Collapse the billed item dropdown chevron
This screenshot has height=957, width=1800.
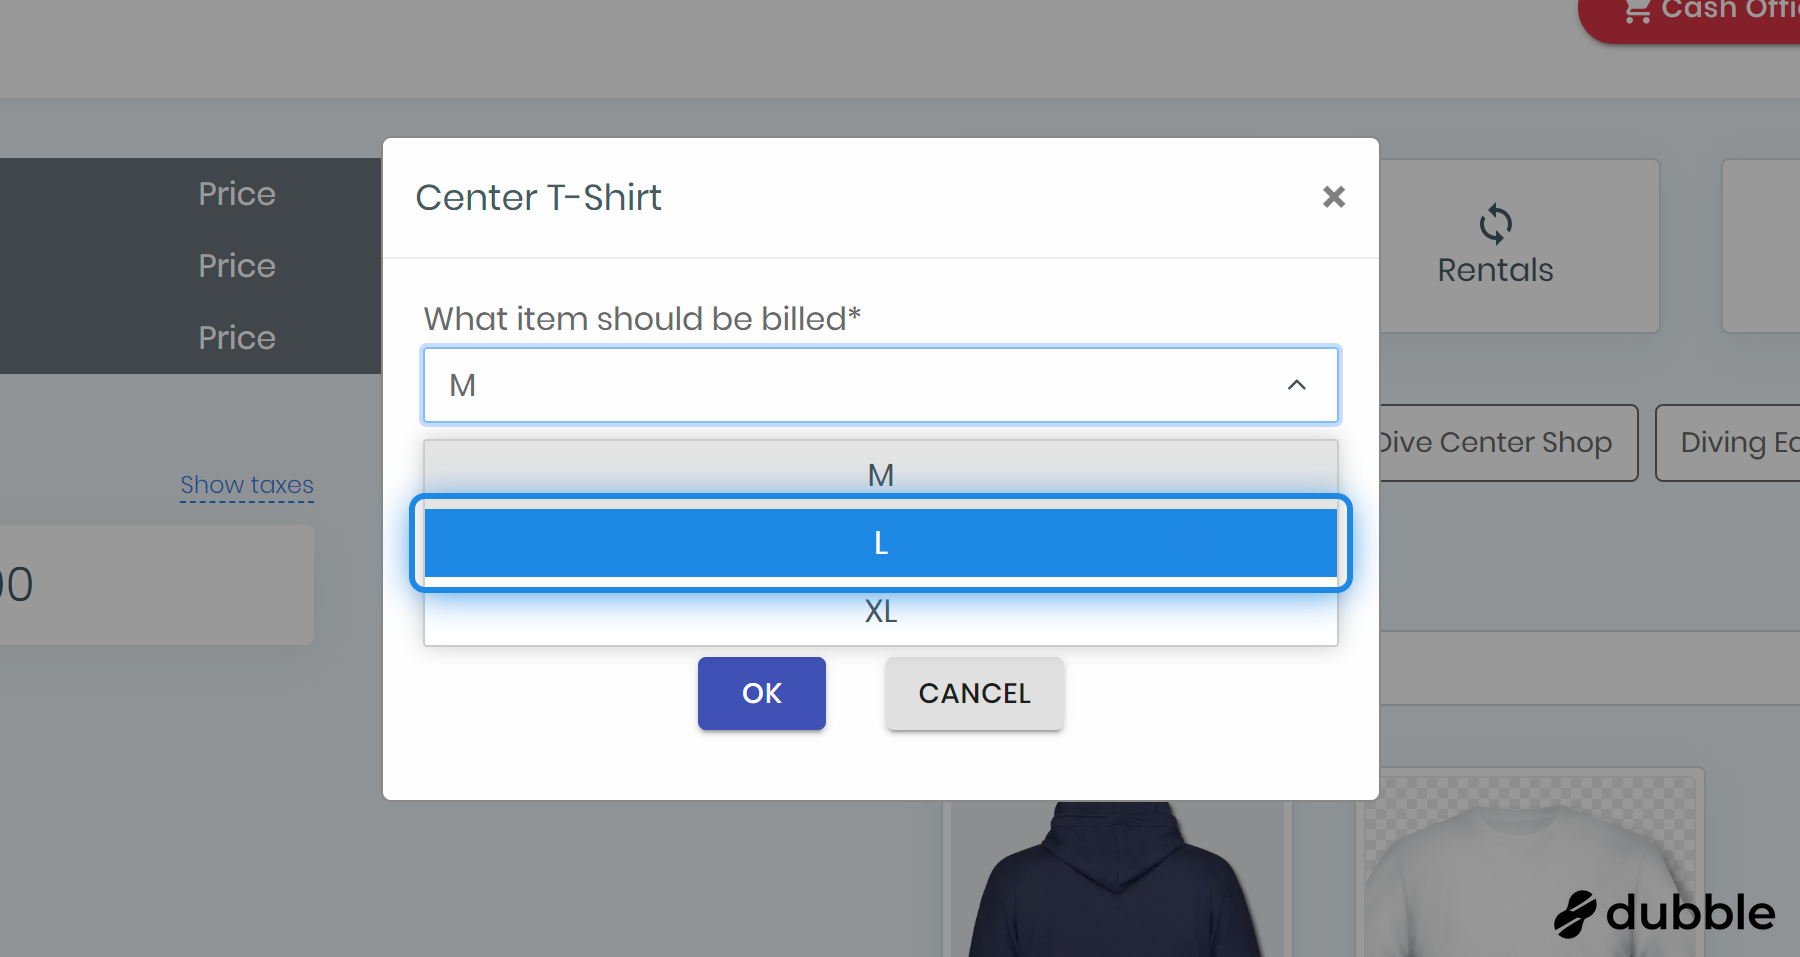pyautogui.click(x=1296, y=385)
